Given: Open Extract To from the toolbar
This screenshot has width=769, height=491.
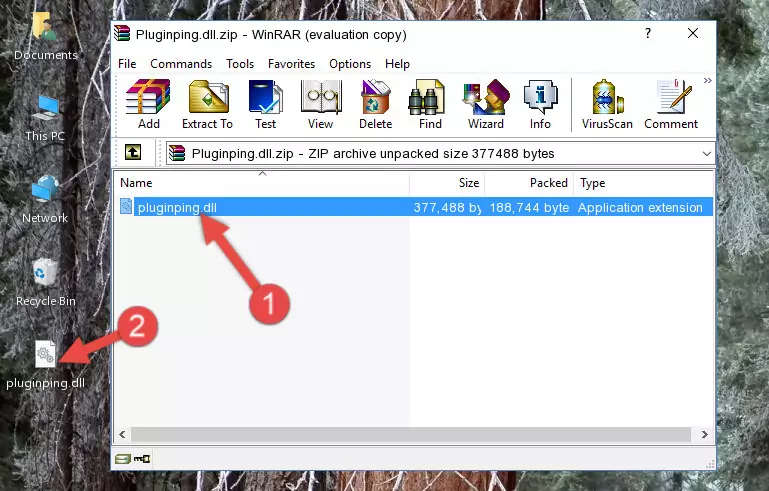Looking at the screenshot, I should tap(207, 104).
